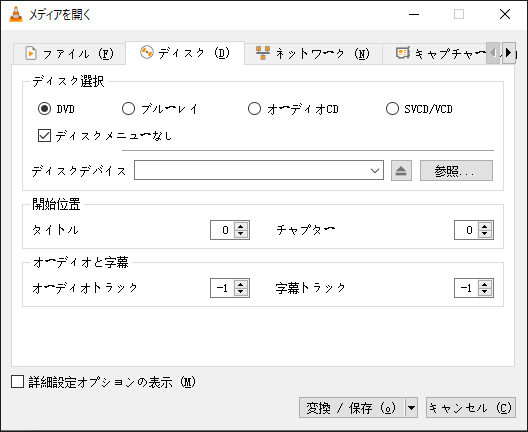This screenshot has height=432, width=528.
Task: Increase the タイトル spinner value
Action: pos(241,227)
